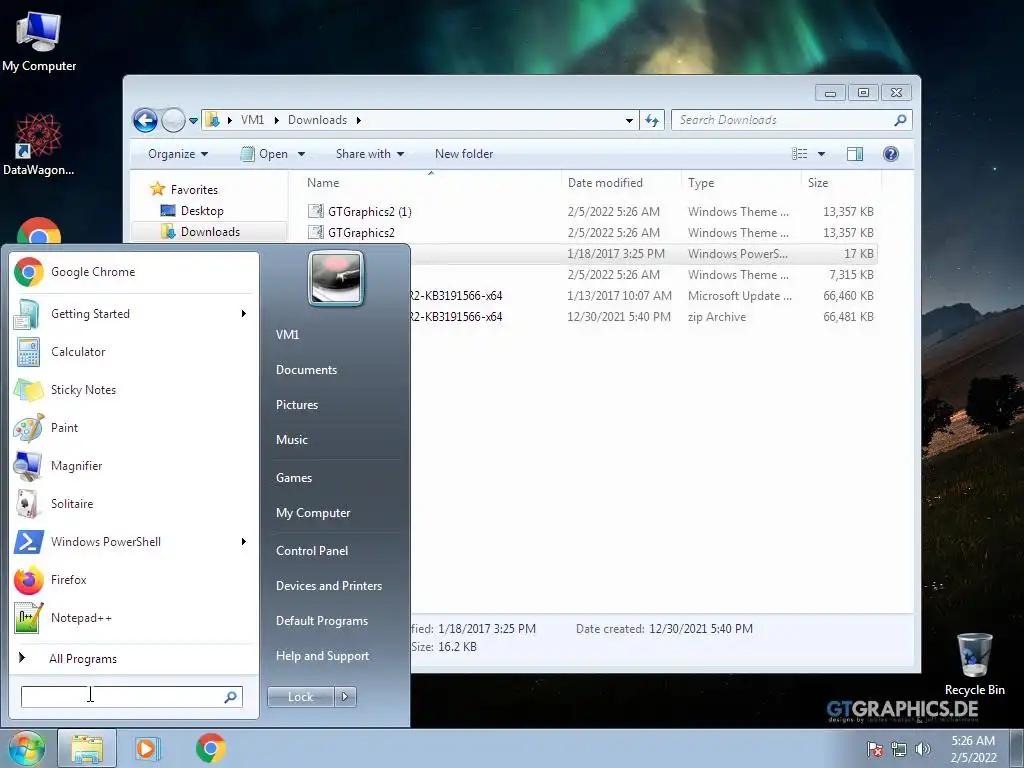
Task: Open Windows Media Player taskbar icon
Action: 147,748
